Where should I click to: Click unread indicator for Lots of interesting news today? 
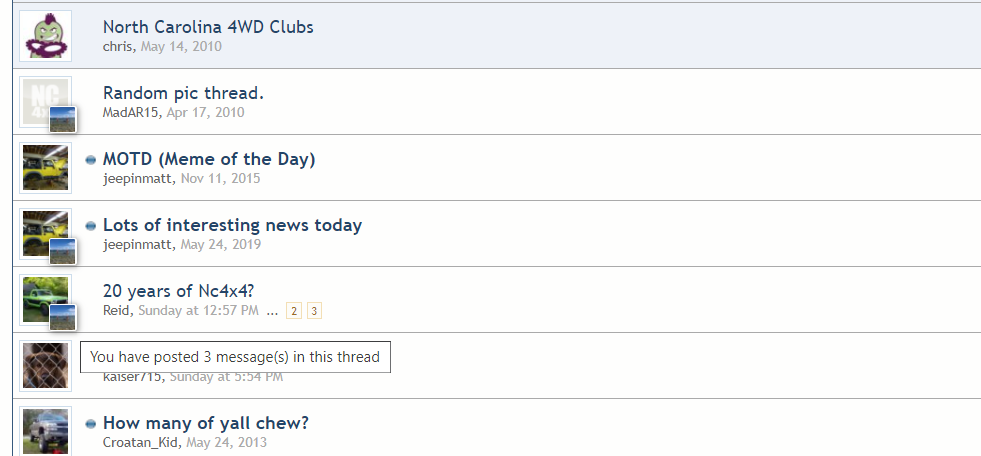pos(91,226)
